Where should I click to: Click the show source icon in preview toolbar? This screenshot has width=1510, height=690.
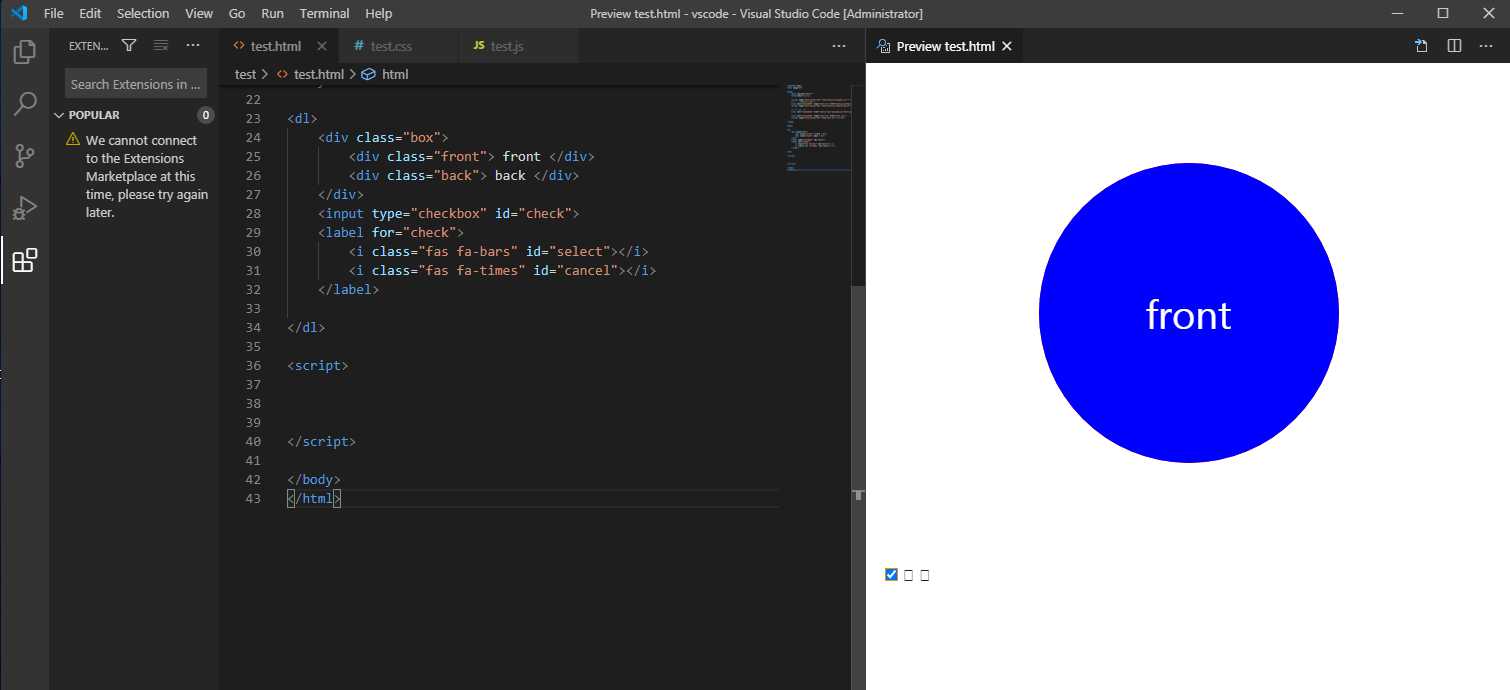coord(1421,46)
